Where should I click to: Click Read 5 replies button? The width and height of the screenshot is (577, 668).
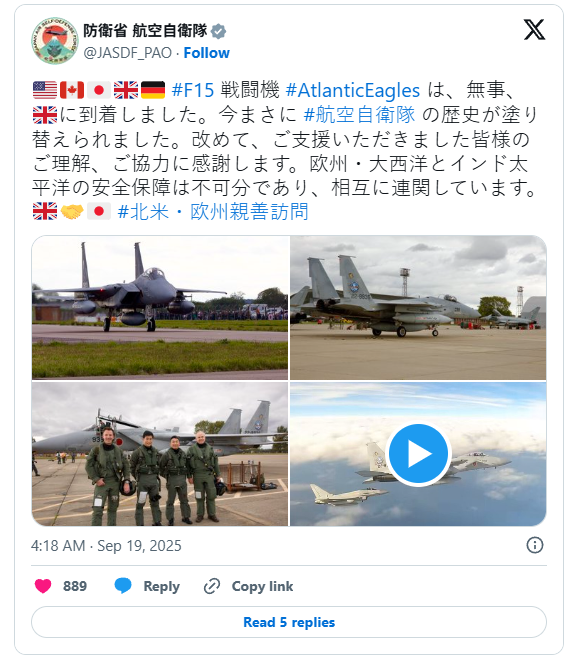point(289,622)
